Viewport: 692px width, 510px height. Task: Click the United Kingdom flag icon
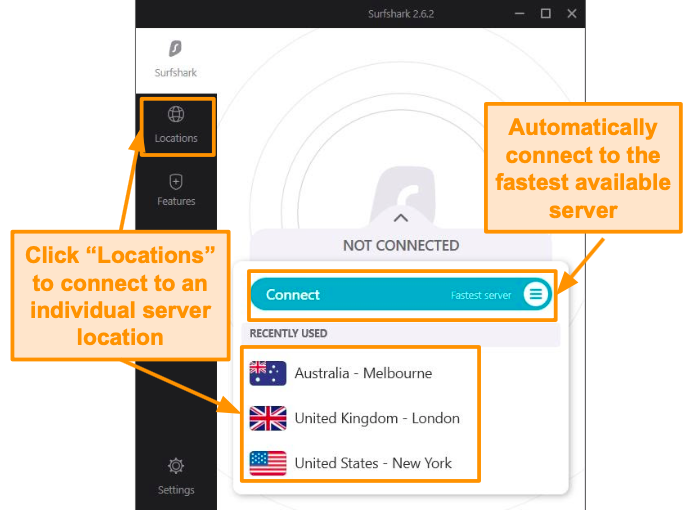(x=268, y=418)
